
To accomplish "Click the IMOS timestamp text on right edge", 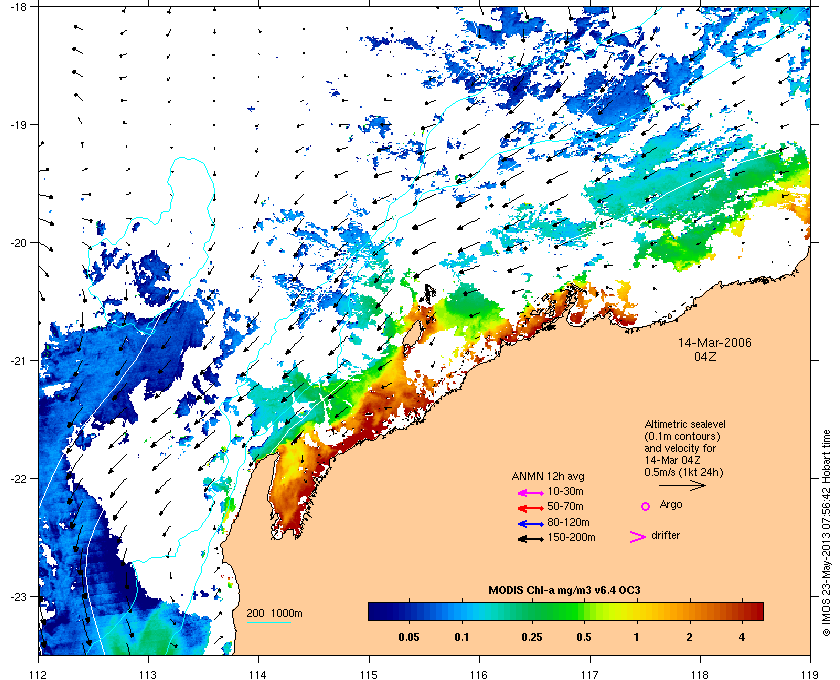I will pos(826,534).
